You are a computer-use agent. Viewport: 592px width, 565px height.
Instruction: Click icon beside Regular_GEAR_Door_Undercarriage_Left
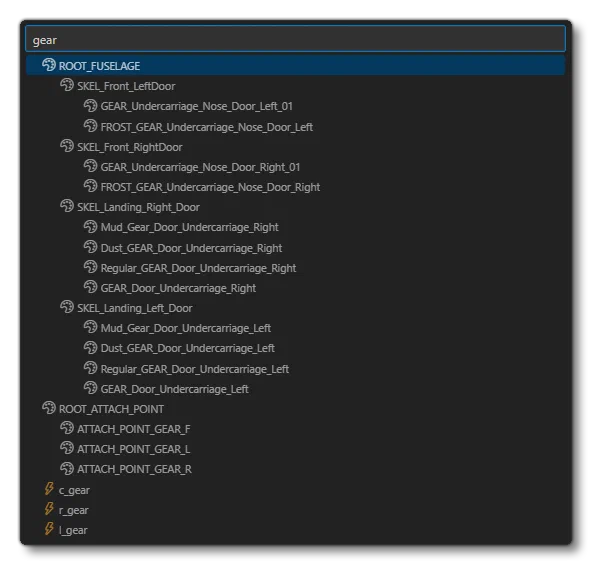pos(90,368)
